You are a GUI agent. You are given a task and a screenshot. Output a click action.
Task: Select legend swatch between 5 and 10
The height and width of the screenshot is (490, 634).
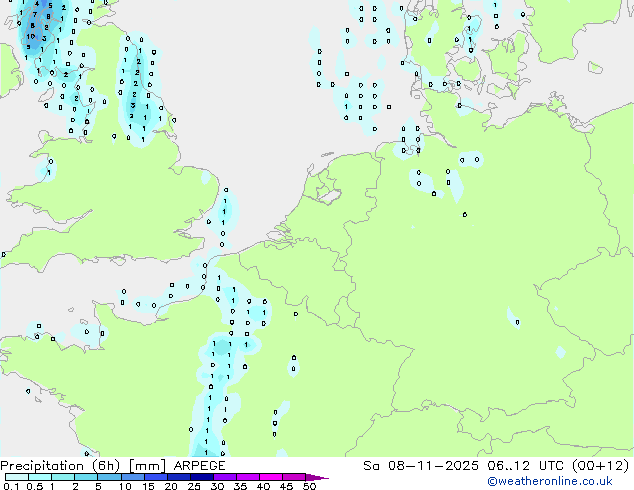click(x=109, y=477)
